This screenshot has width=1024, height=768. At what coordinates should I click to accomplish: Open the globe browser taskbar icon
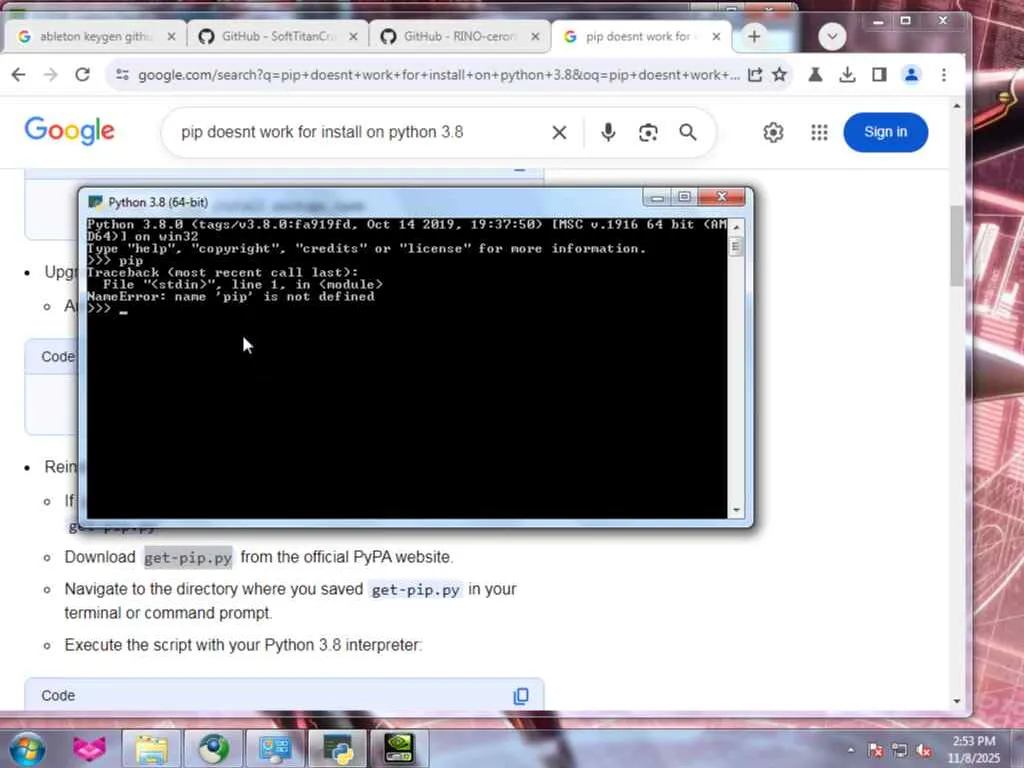[213, 748]
